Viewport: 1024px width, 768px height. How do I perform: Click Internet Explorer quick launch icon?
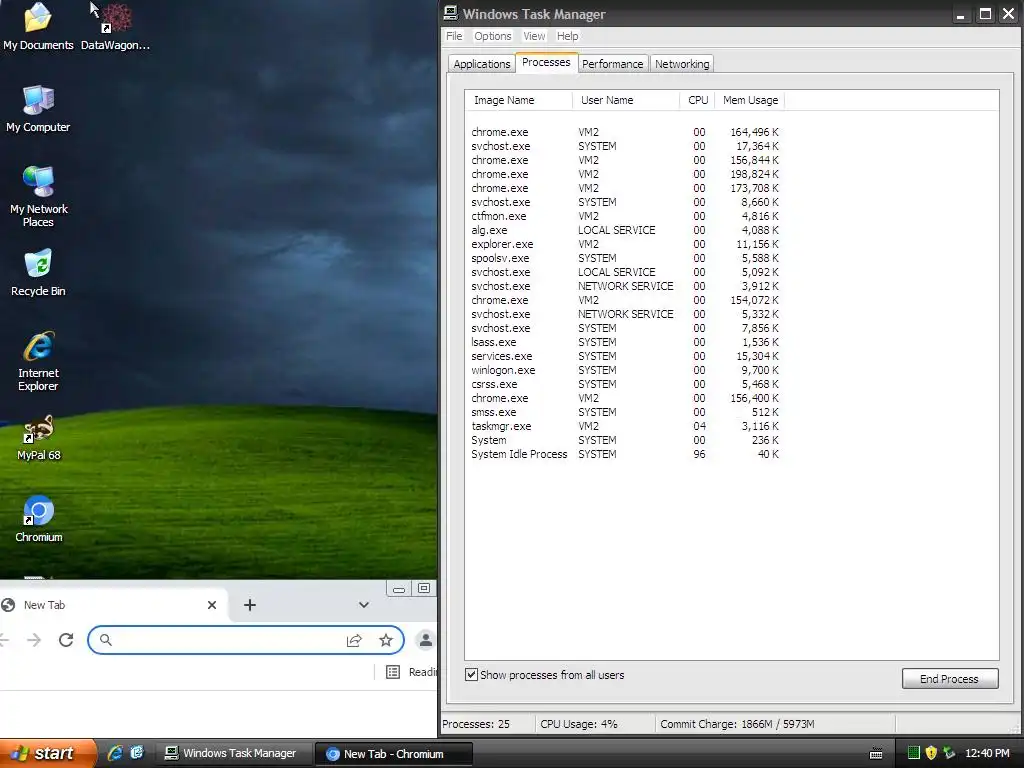click(115, 753)
